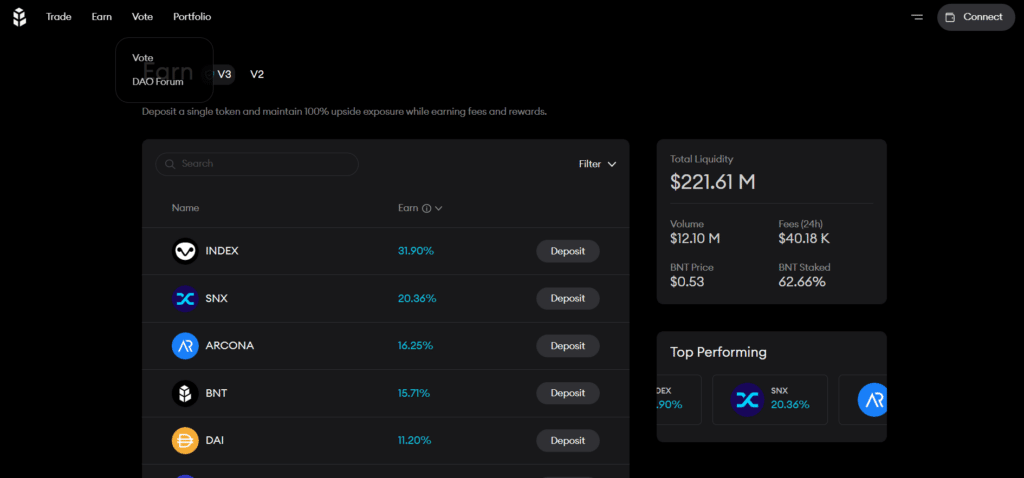Image resolution: width=1024 pixels, height=478 pixels.
Task: Click Deposit for the BNT token
Action: tap(567, 393)
